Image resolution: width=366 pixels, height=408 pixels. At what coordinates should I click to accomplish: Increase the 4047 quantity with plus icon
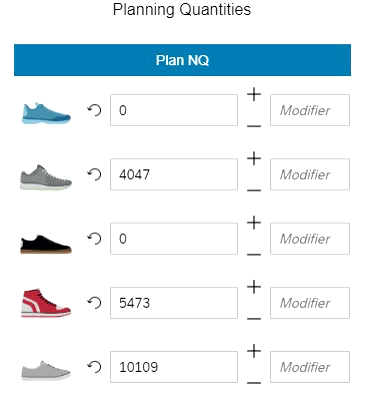tap(254, 158)
